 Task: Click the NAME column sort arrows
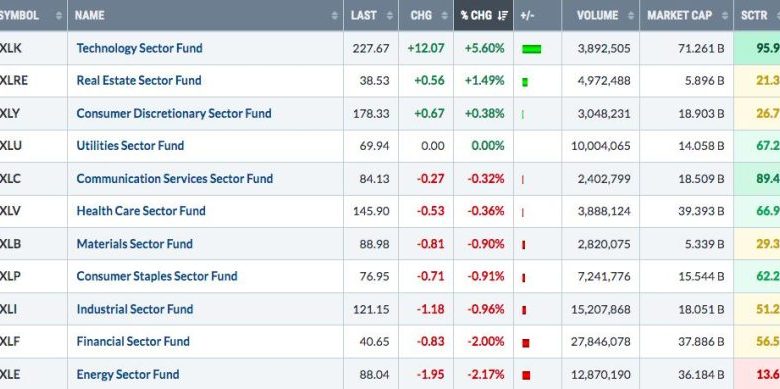coord(334,16)
